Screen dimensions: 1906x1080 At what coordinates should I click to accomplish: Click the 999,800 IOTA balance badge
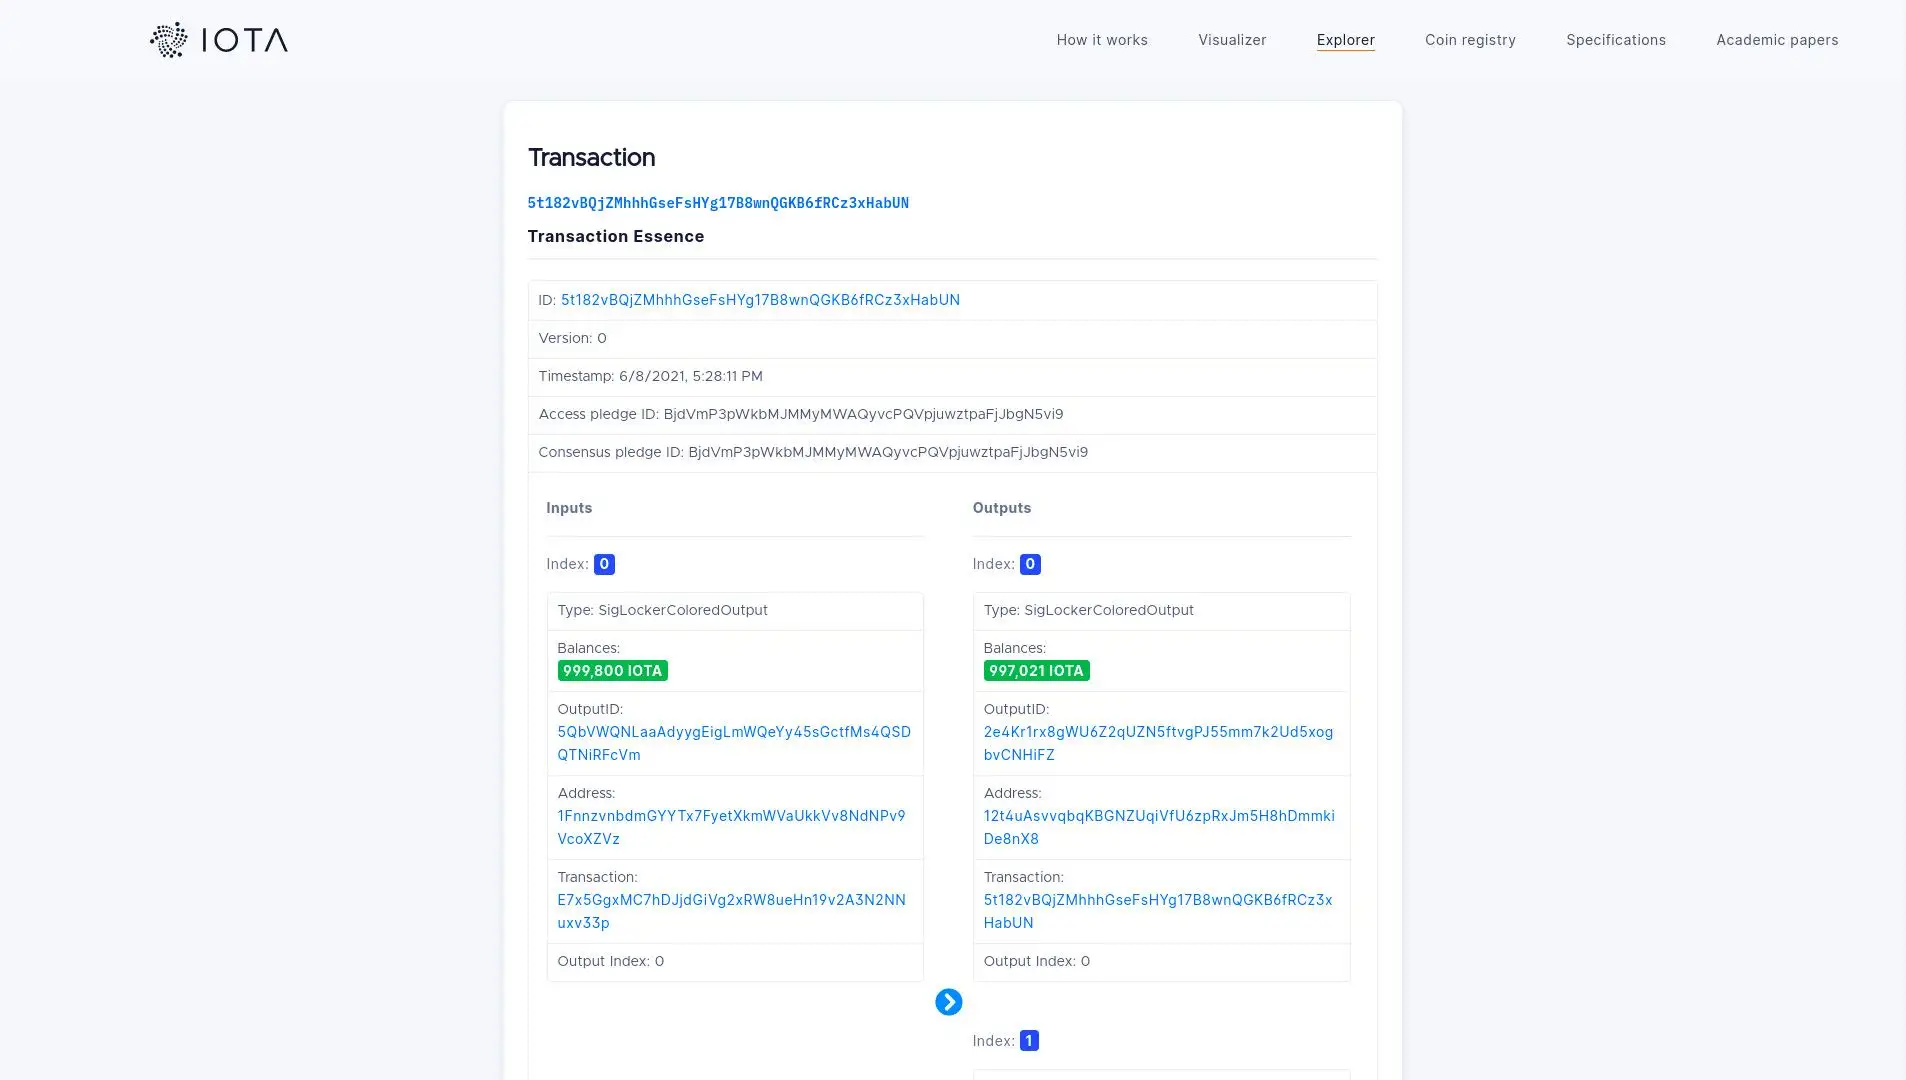click(612, 671)
